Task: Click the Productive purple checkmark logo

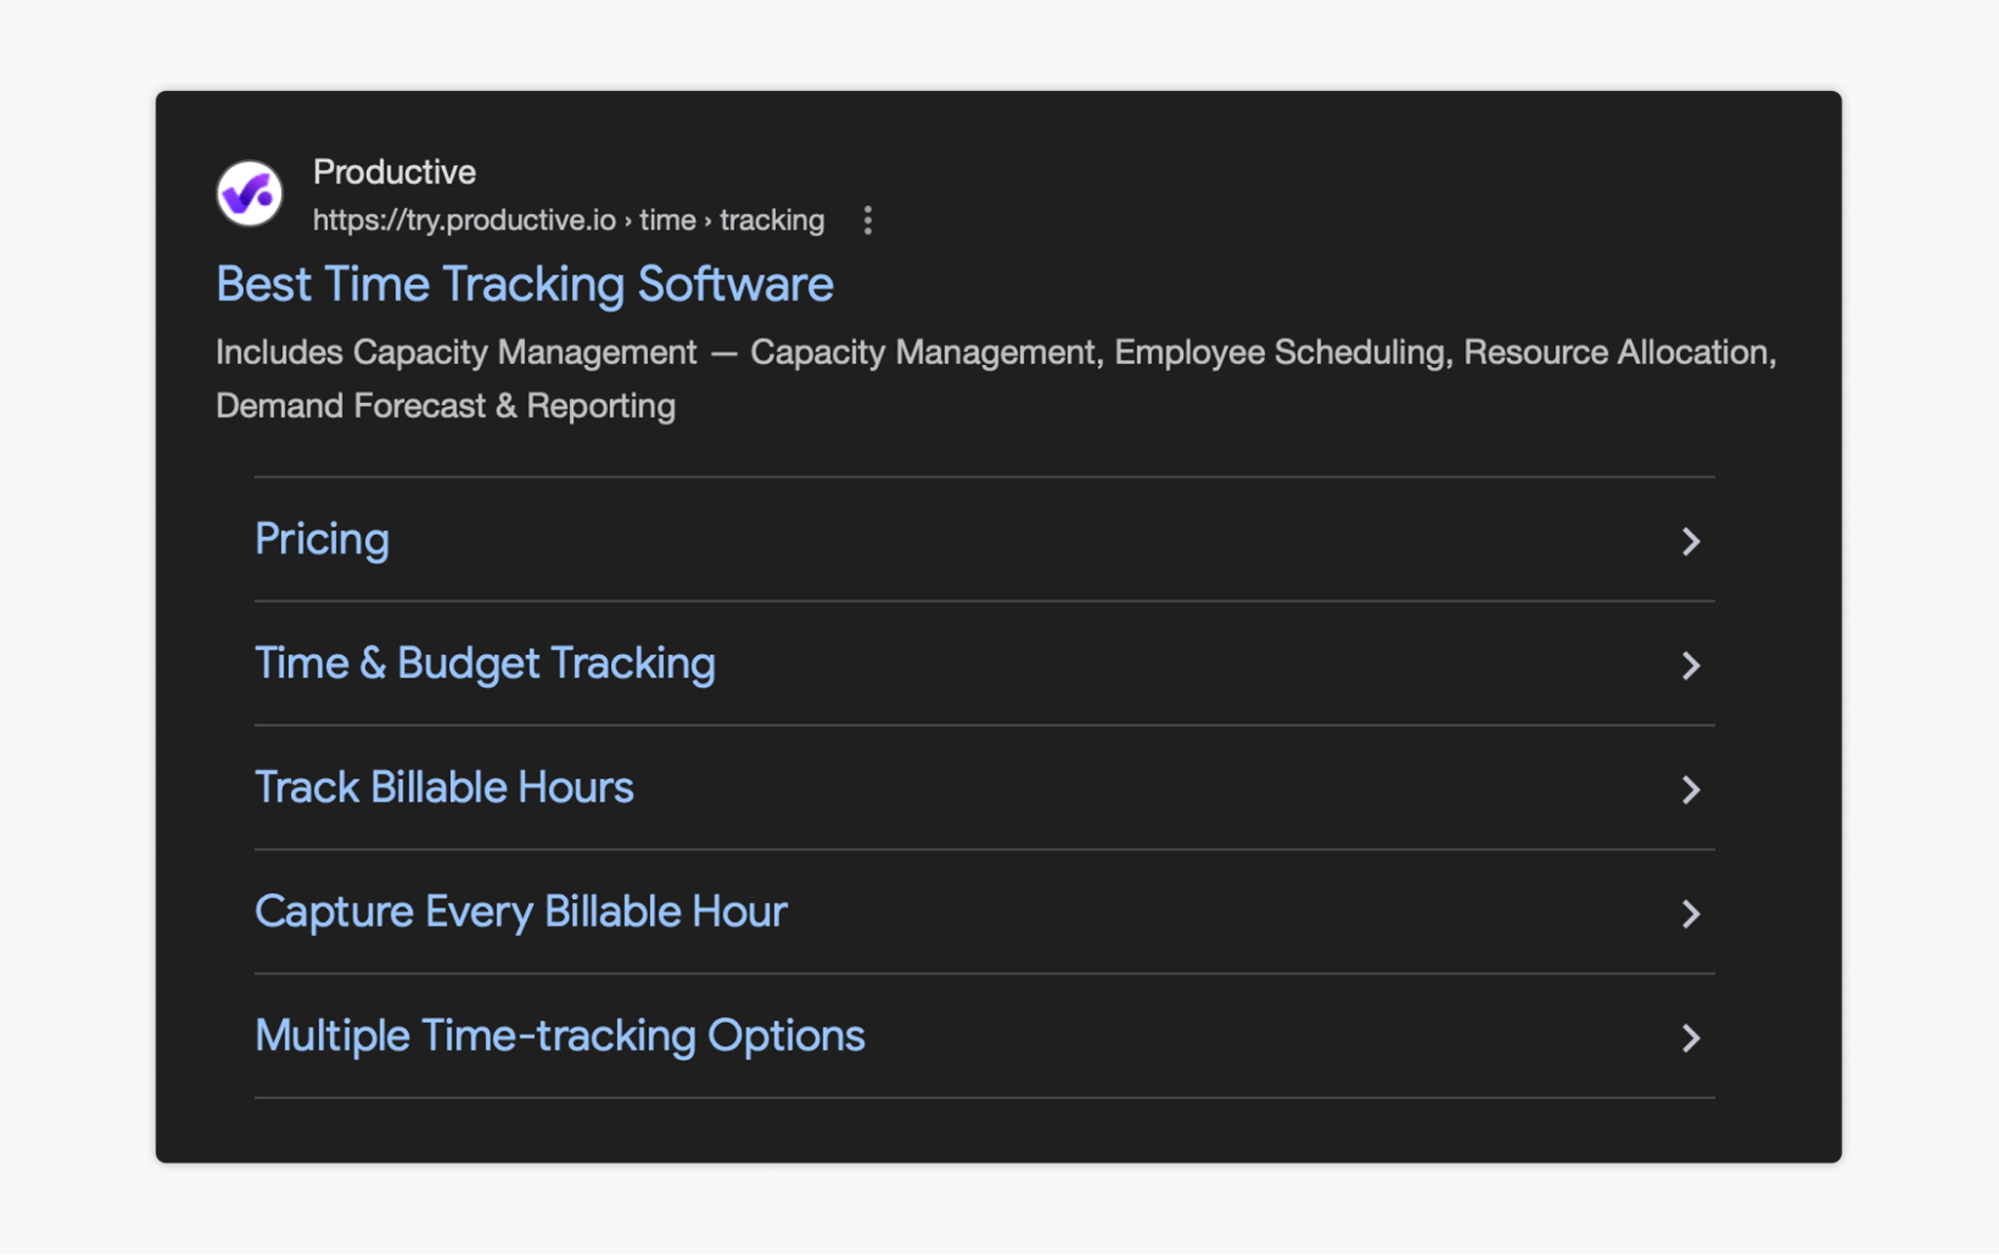Action: pyautogui.click(x=249, y=194)
